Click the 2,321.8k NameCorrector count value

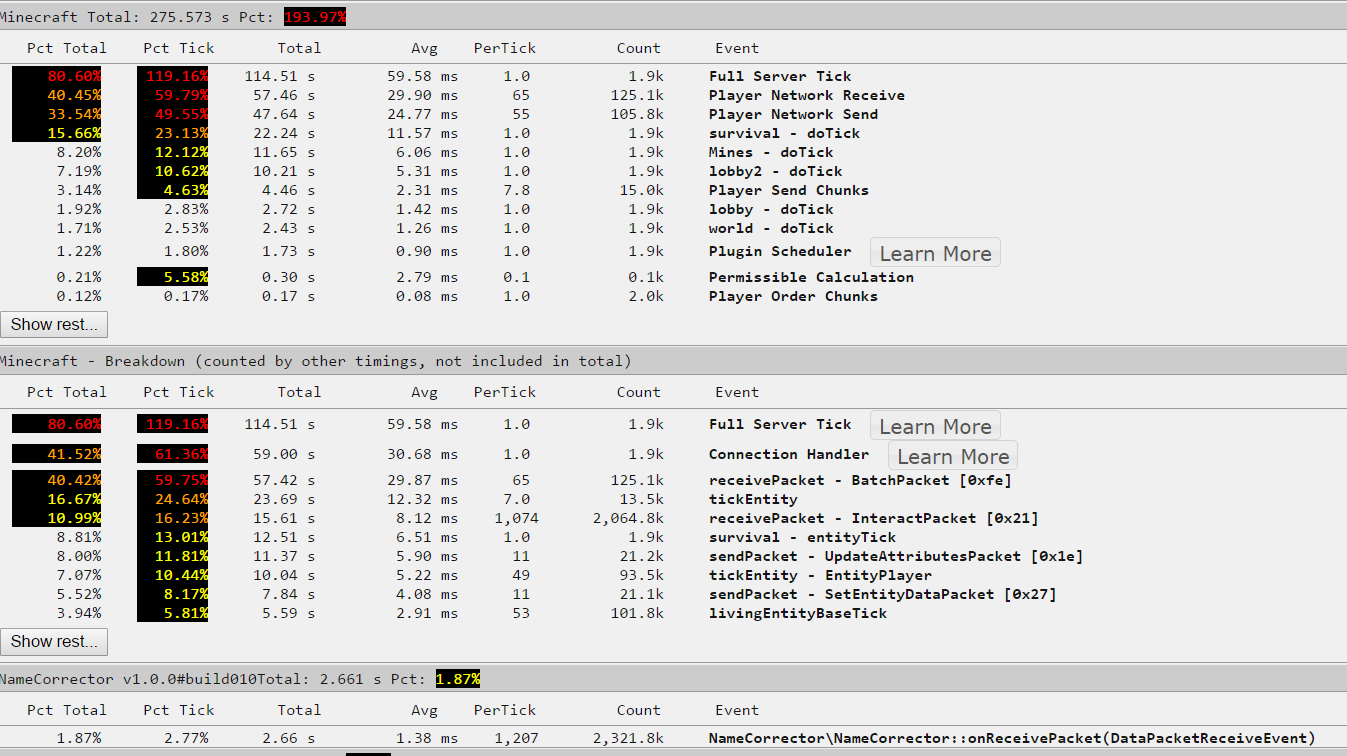(628, 738)
